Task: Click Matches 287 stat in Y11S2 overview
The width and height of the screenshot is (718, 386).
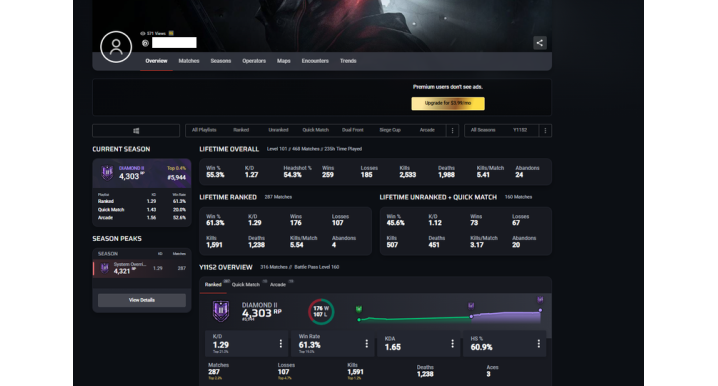Action: (214, 372)
